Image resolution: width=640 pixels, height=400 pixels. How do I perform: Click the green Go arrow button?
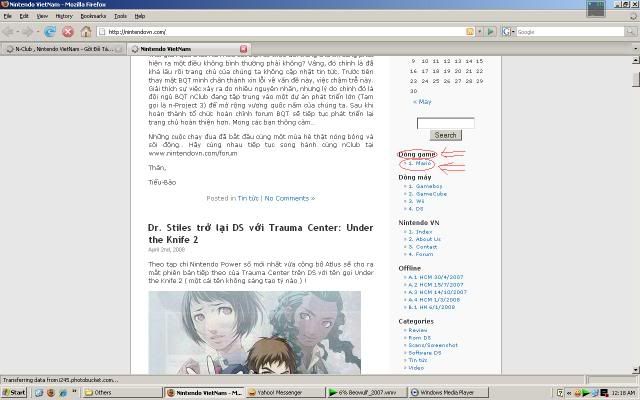click(x=491, y=31)
